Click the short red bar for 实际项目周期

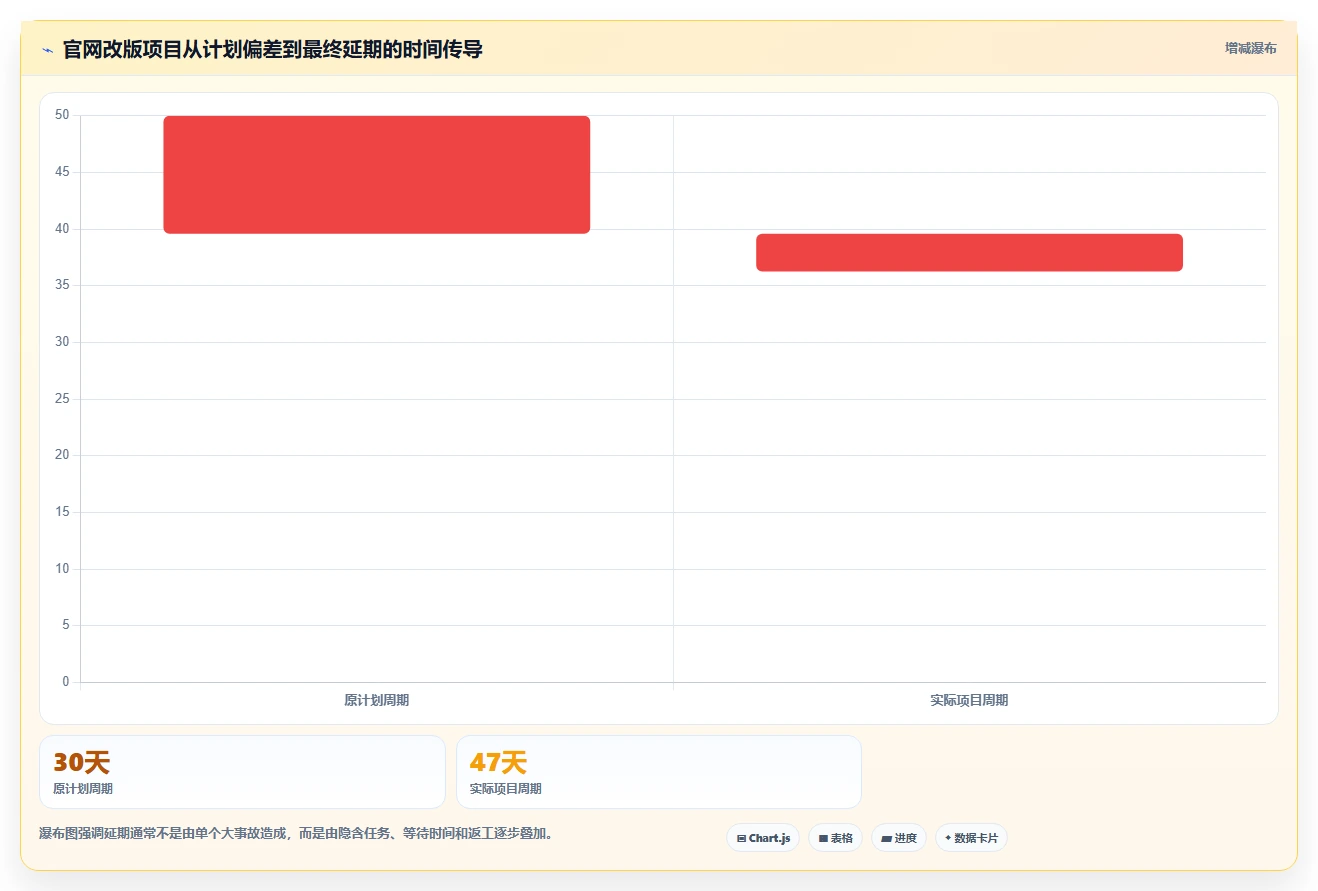[969, 252]
